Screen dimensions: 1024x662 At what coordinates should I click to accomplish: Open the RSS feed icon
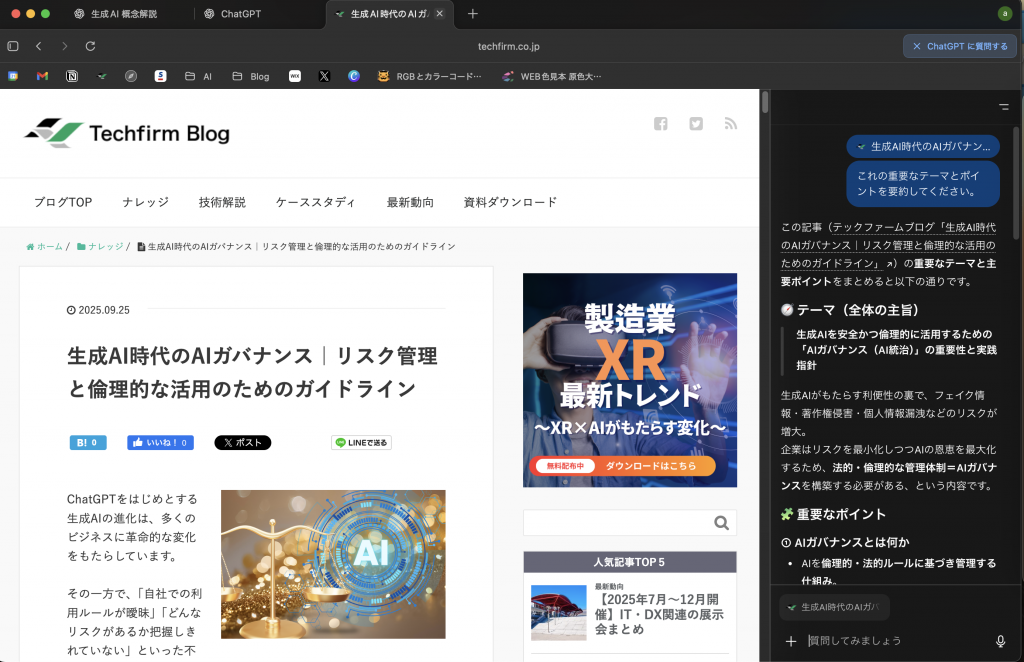coord(730,123)
